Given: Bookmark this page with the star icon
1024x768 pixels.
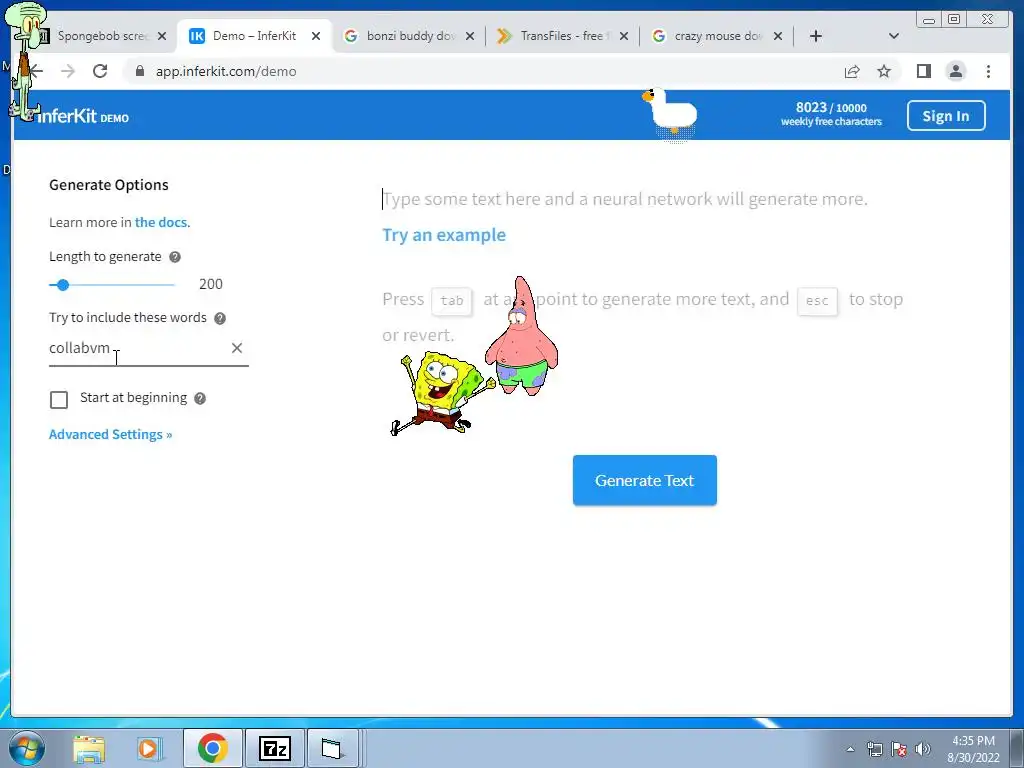Looking at the screenshot, I should [x=884, y=71].
